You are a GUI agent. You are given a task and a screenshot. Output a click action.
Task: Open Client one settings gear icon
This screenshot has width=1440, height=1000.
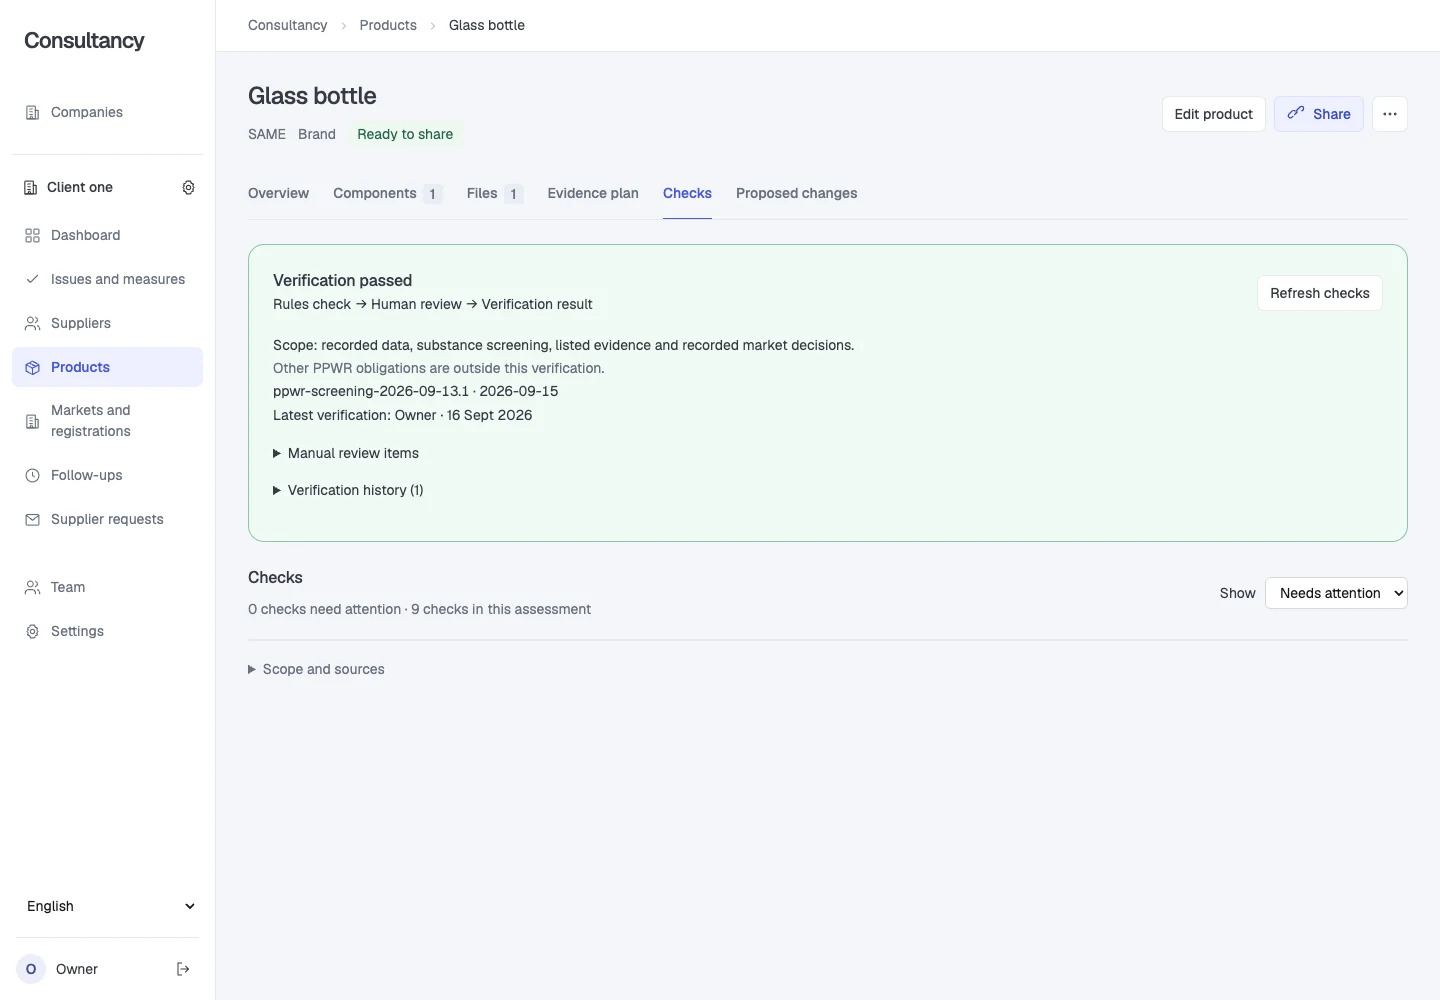point(188,187)
